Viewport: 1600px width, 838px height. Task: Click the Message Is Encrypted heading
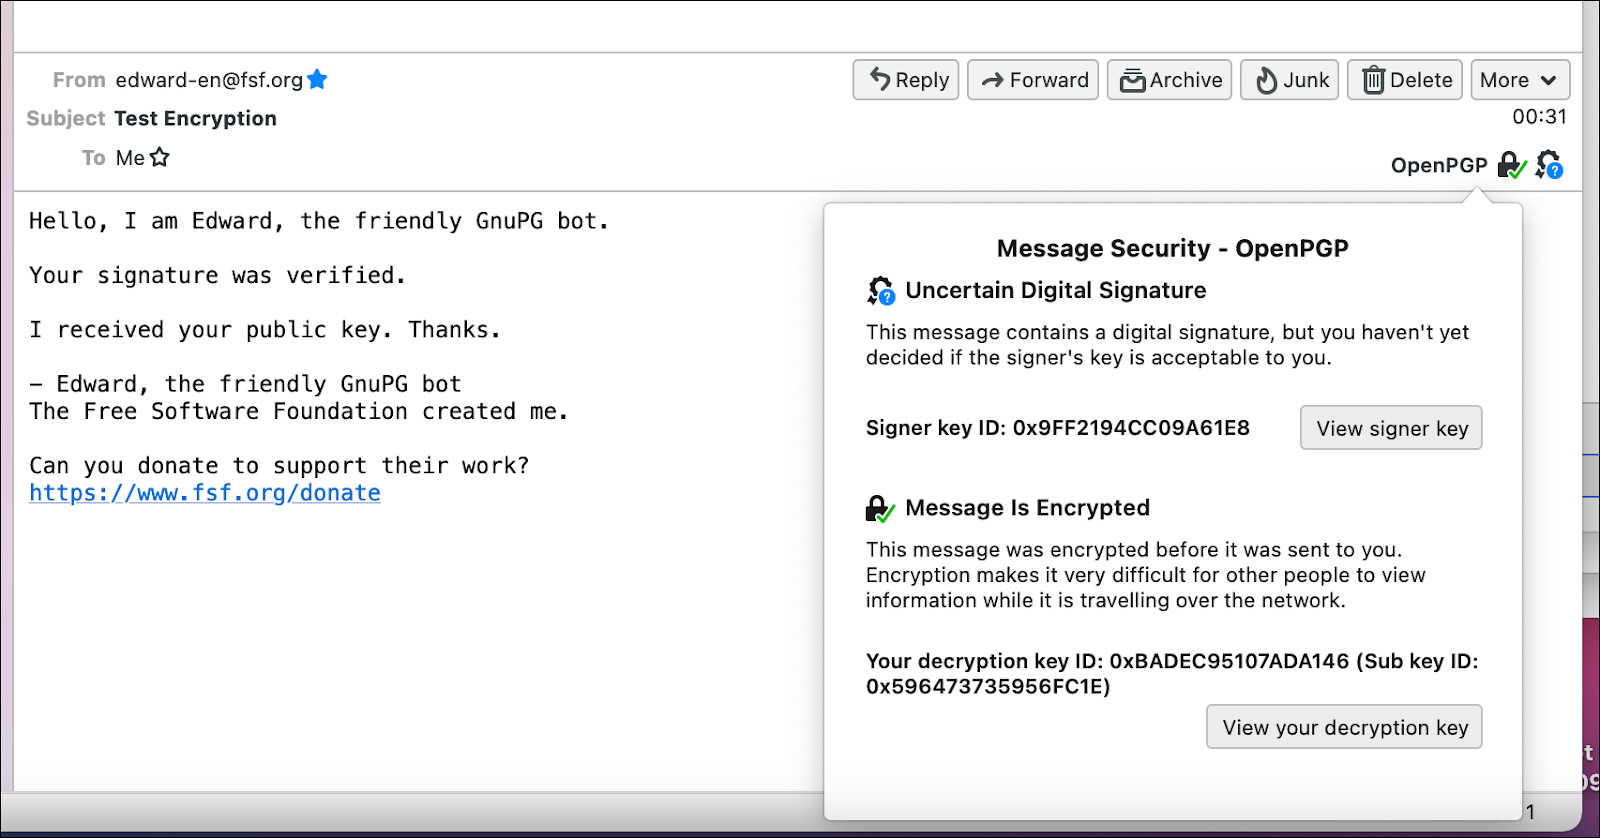(x=1027, y=508)
